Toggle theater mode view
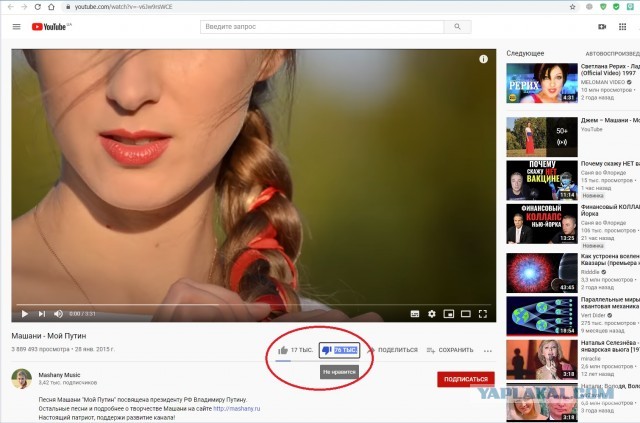The width and height of the screenshot is (640, 423). point(466,314)
